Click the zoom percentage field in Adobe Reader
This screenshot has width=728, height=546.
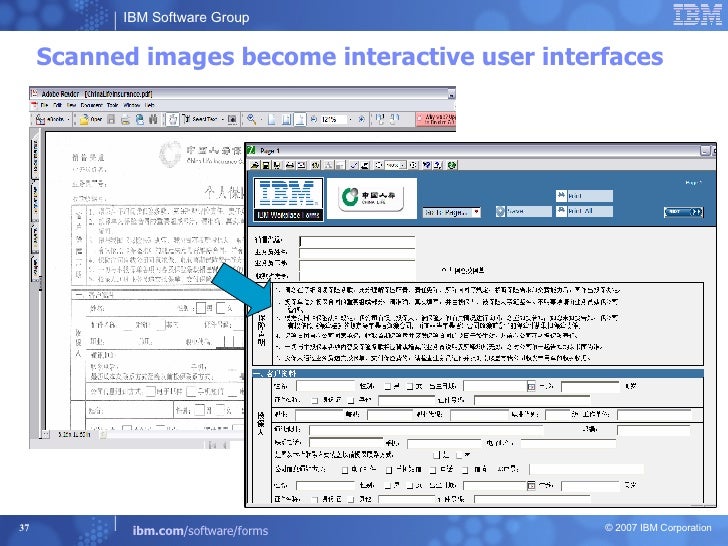pos(333,119)
